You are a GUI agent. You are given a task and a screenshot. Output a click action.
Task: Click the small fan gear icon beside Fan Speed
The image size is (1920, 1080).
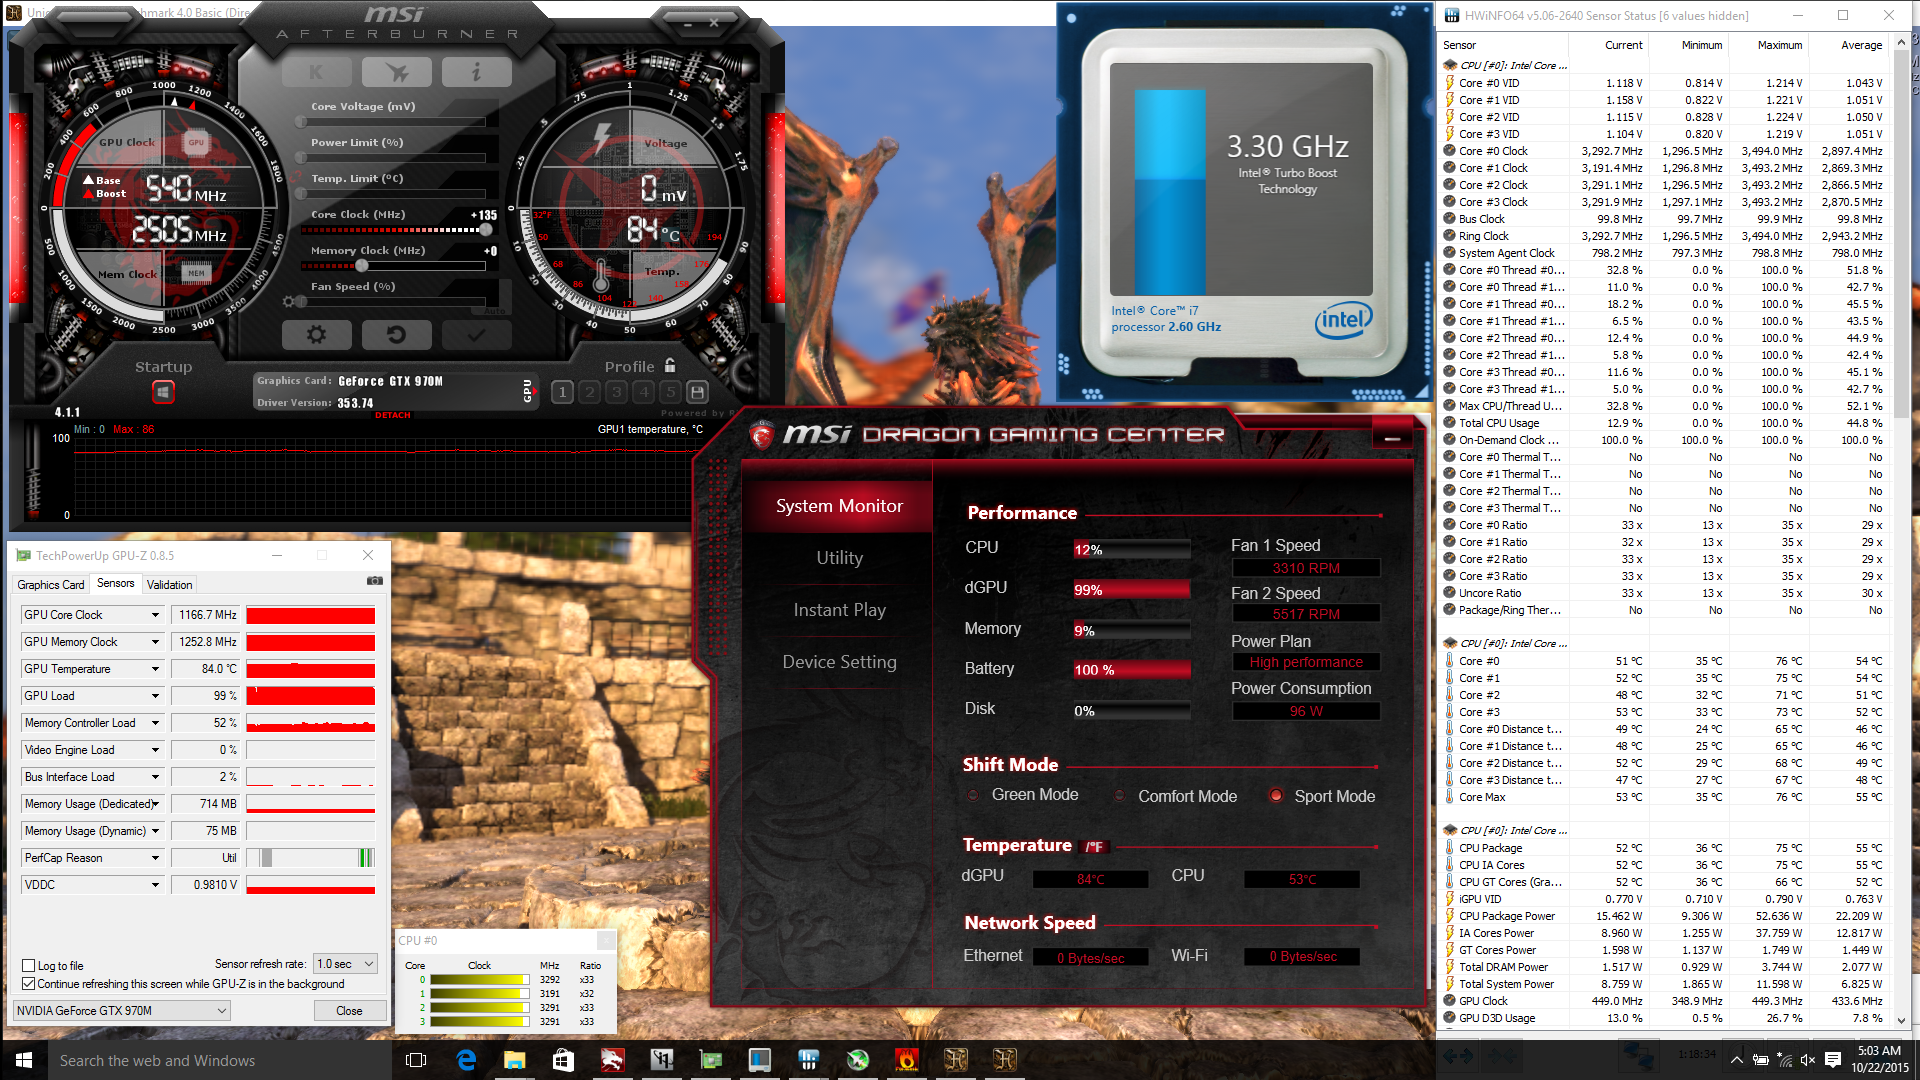point(289,301)
